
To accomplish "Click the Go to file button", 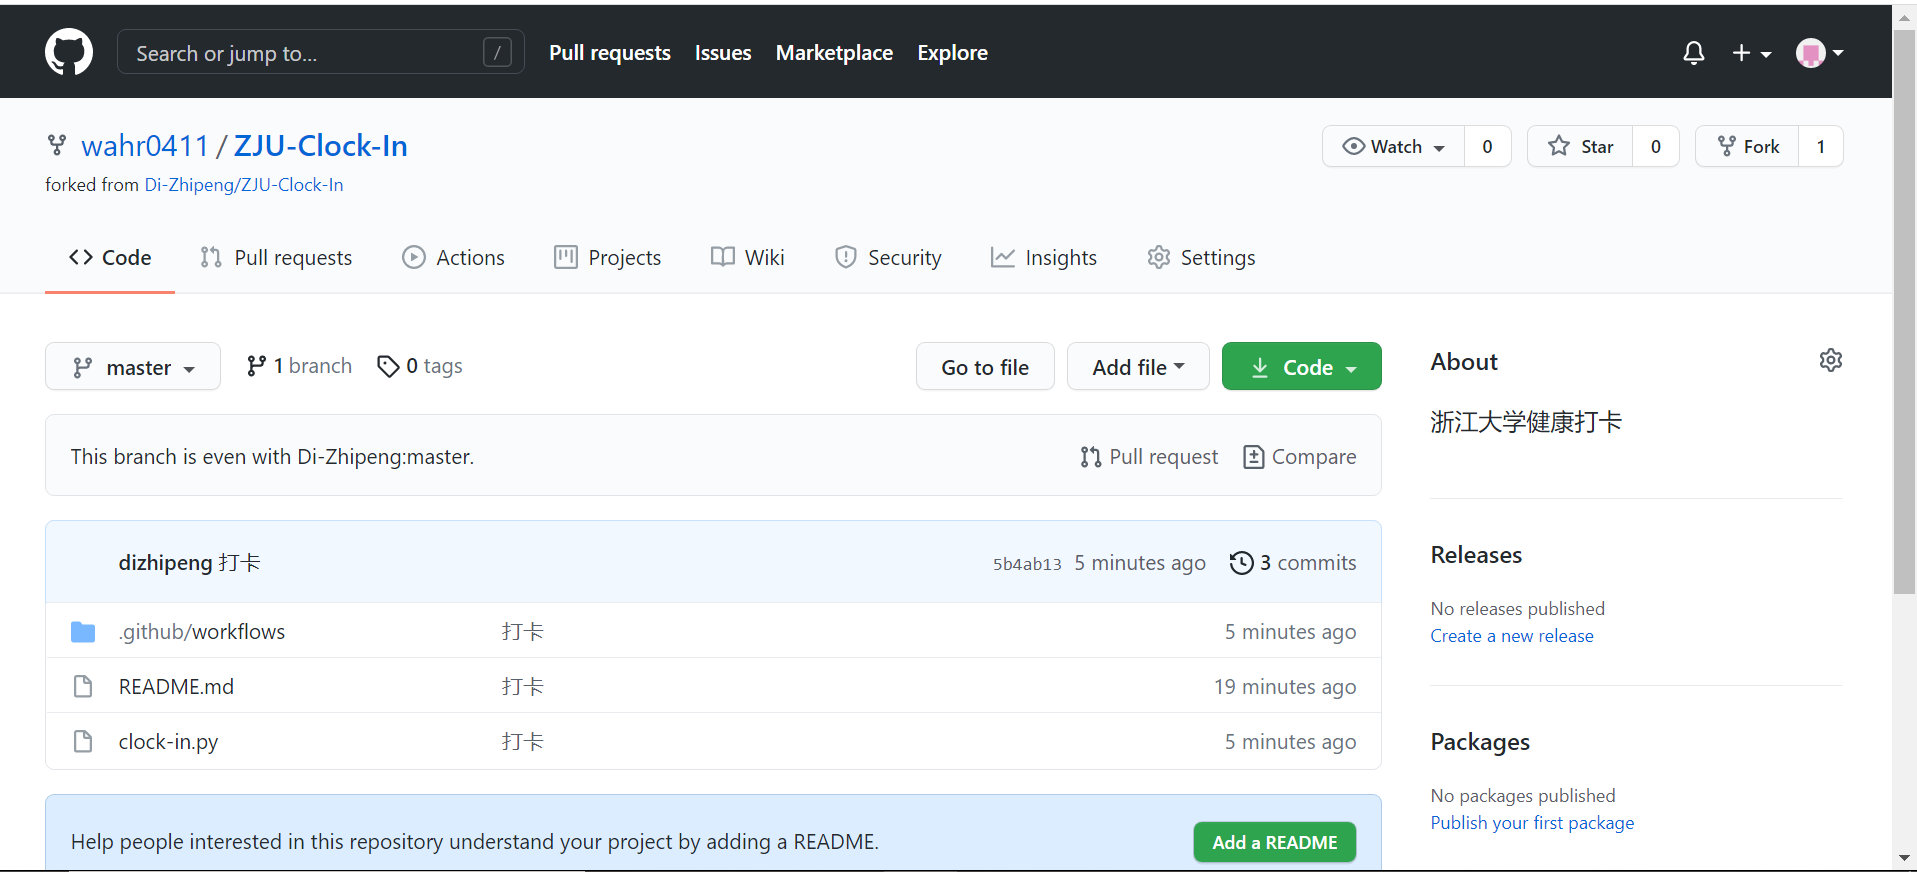I will 985,367.
